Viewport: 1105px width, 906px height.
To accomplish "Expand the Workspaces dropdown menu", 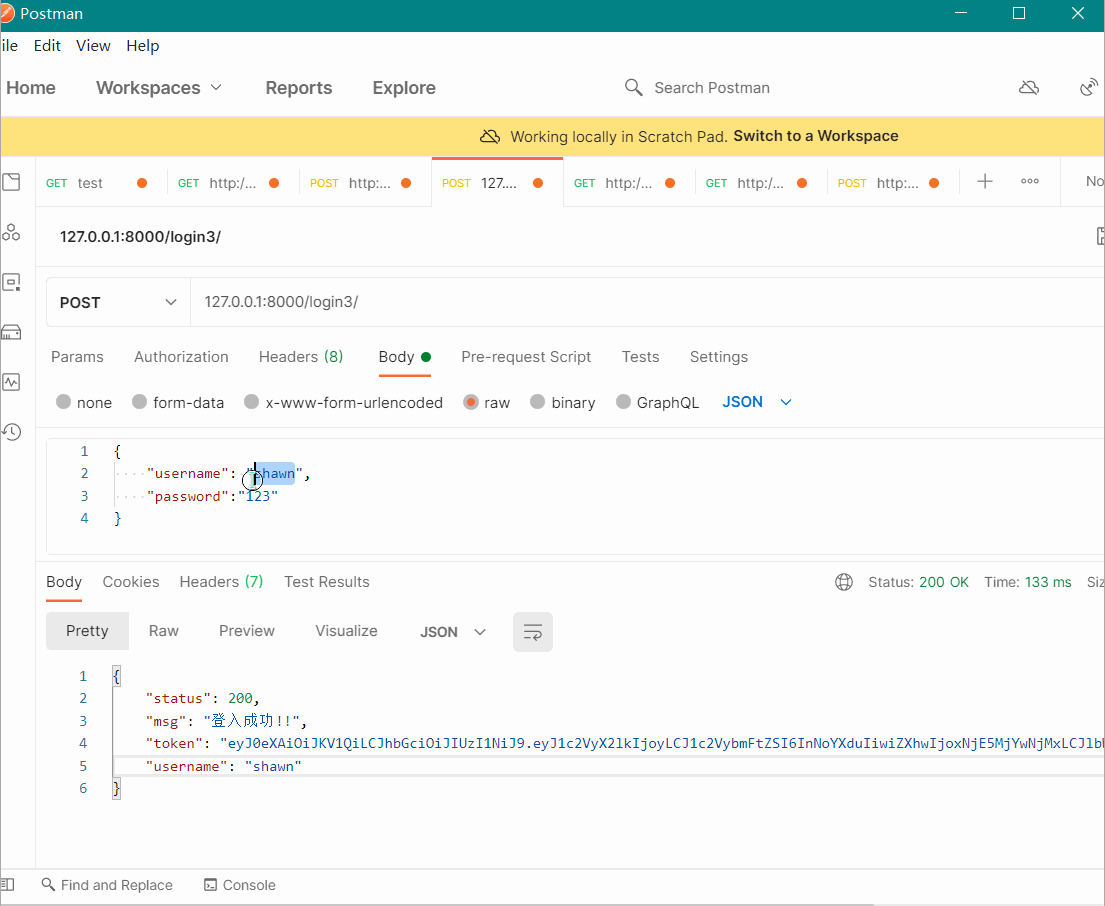I will (x=159, y=88).
